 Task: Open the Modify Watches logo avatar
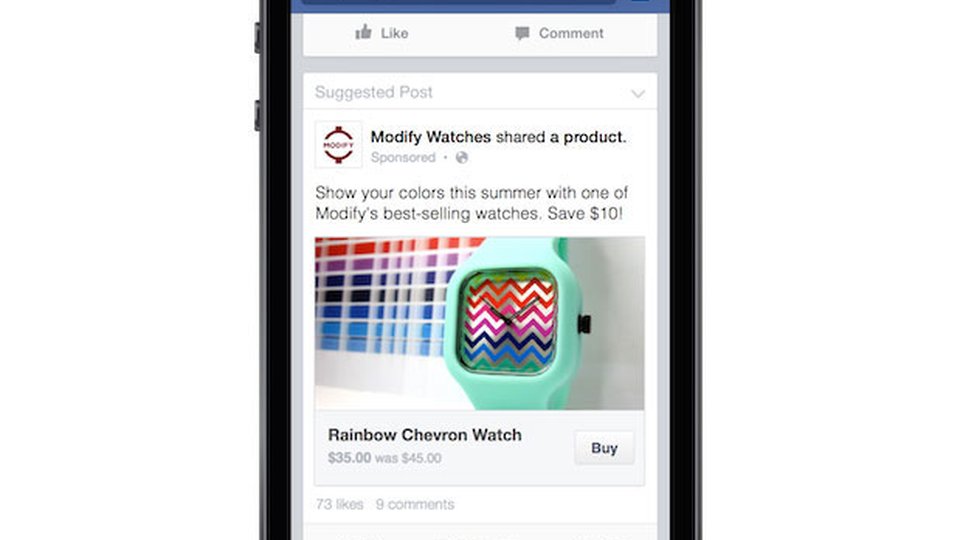point(339,144)
